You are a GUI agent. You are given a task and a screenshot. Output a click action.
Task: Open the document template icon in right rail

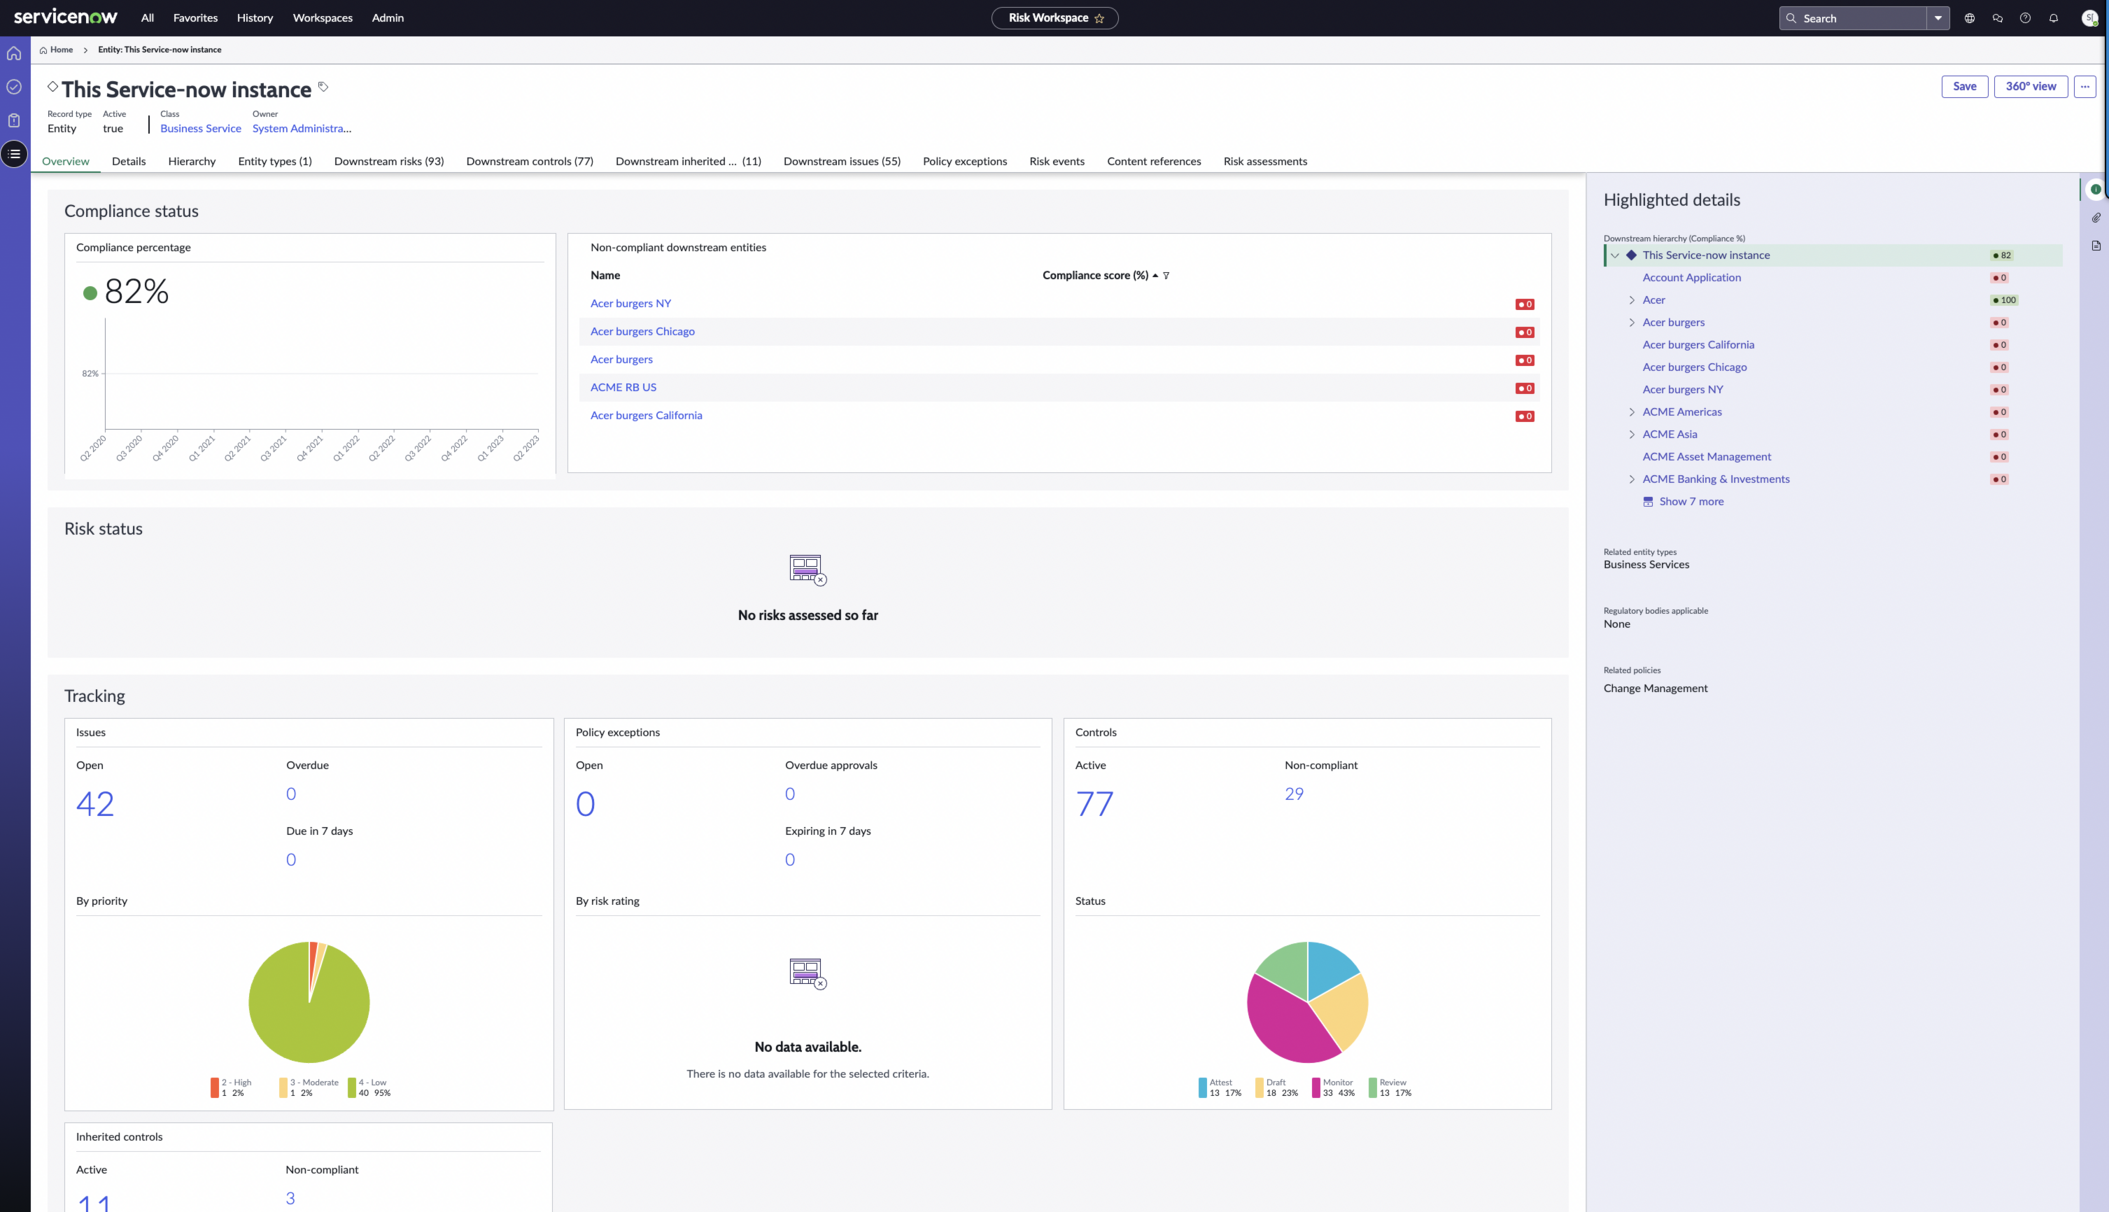(x=2096, y=245)
